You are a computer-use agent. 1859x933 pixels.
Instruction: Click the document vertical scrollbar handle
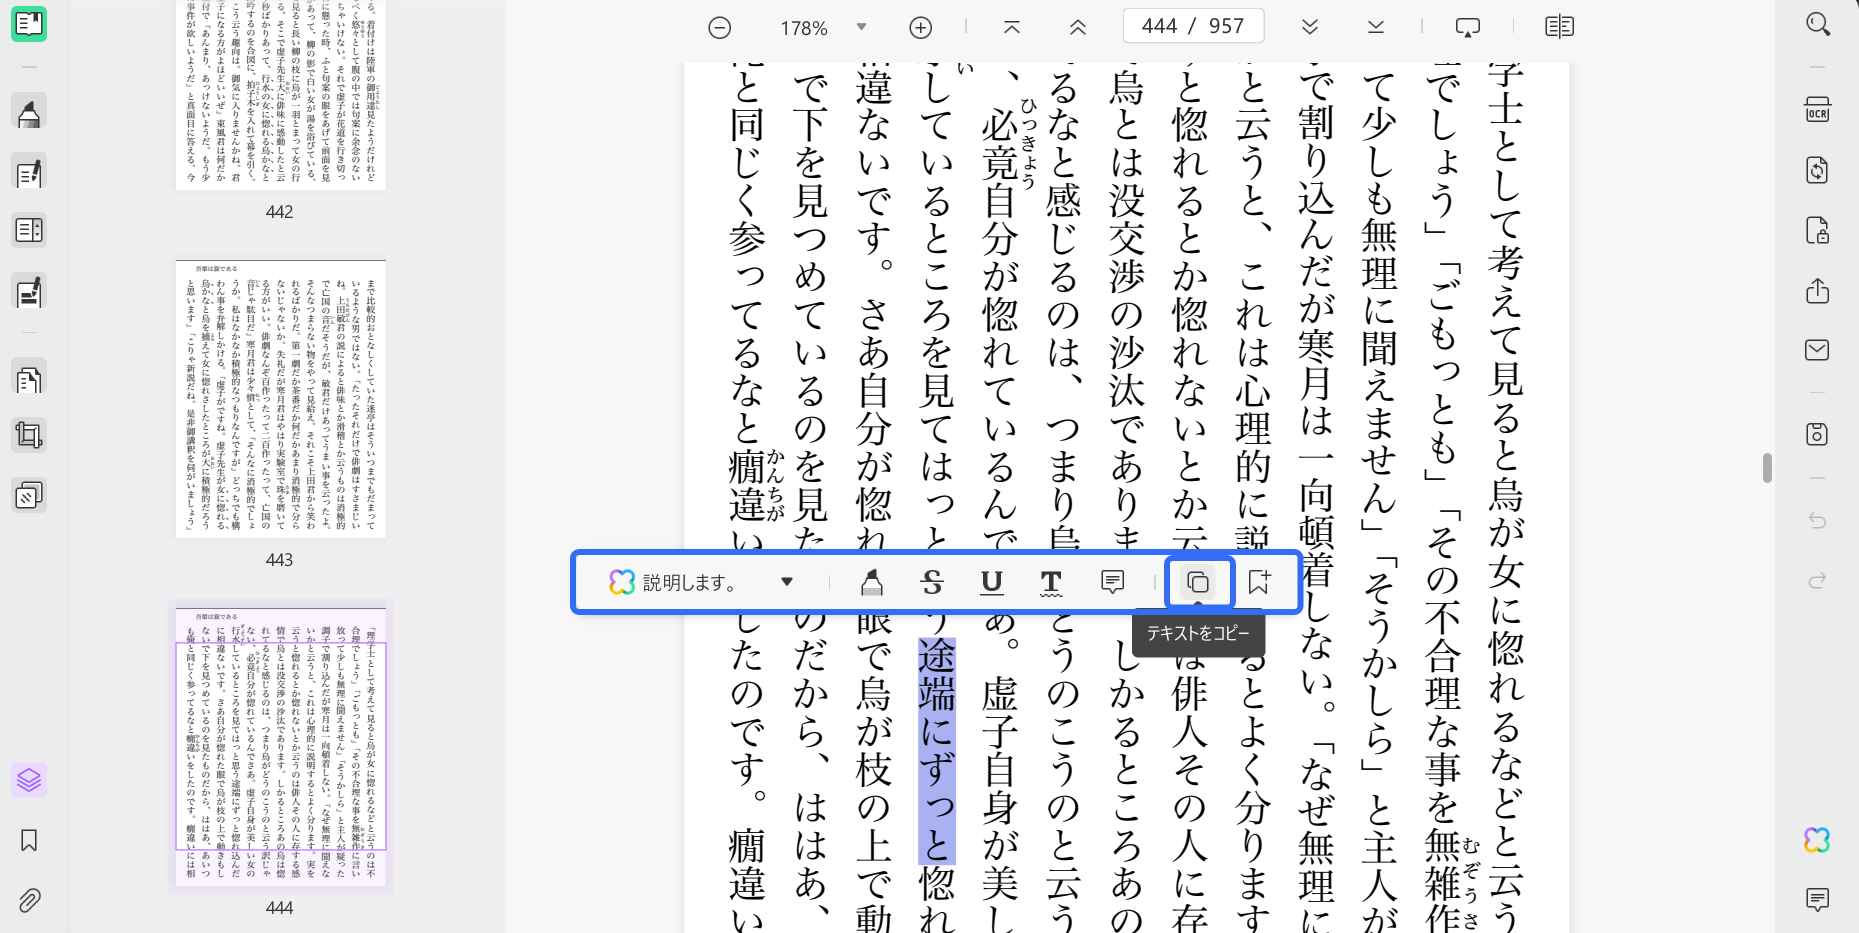click(x=1767, y=468)
